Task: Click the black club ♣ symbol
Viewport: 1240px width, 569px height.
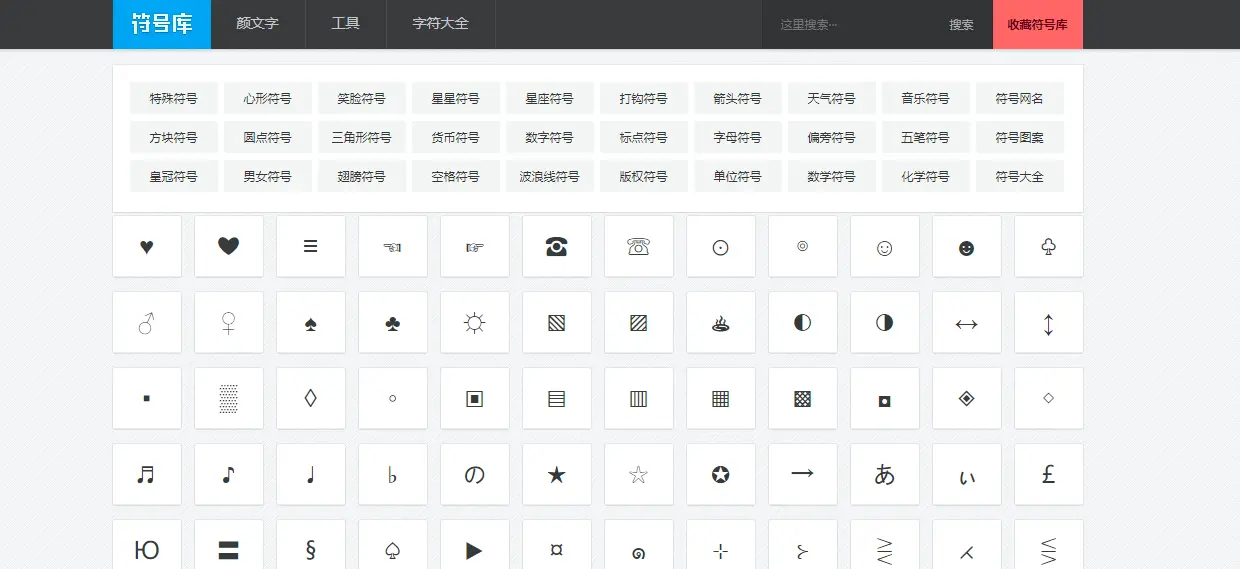Action: pos(393,322)
